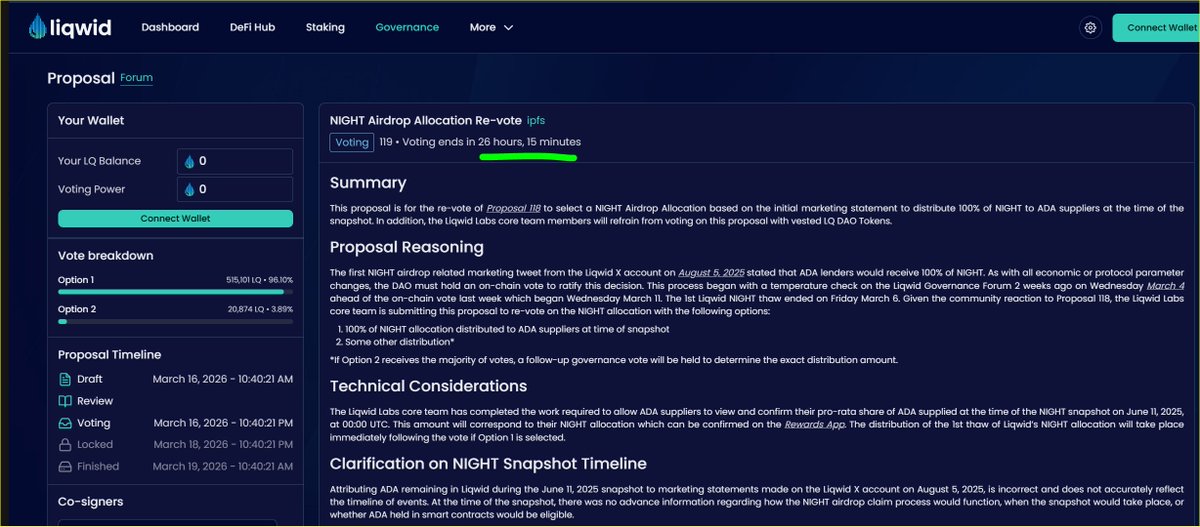Screen dimensions: 1200x527
Task: Click the Voting timeline icon
Action: 65,423
